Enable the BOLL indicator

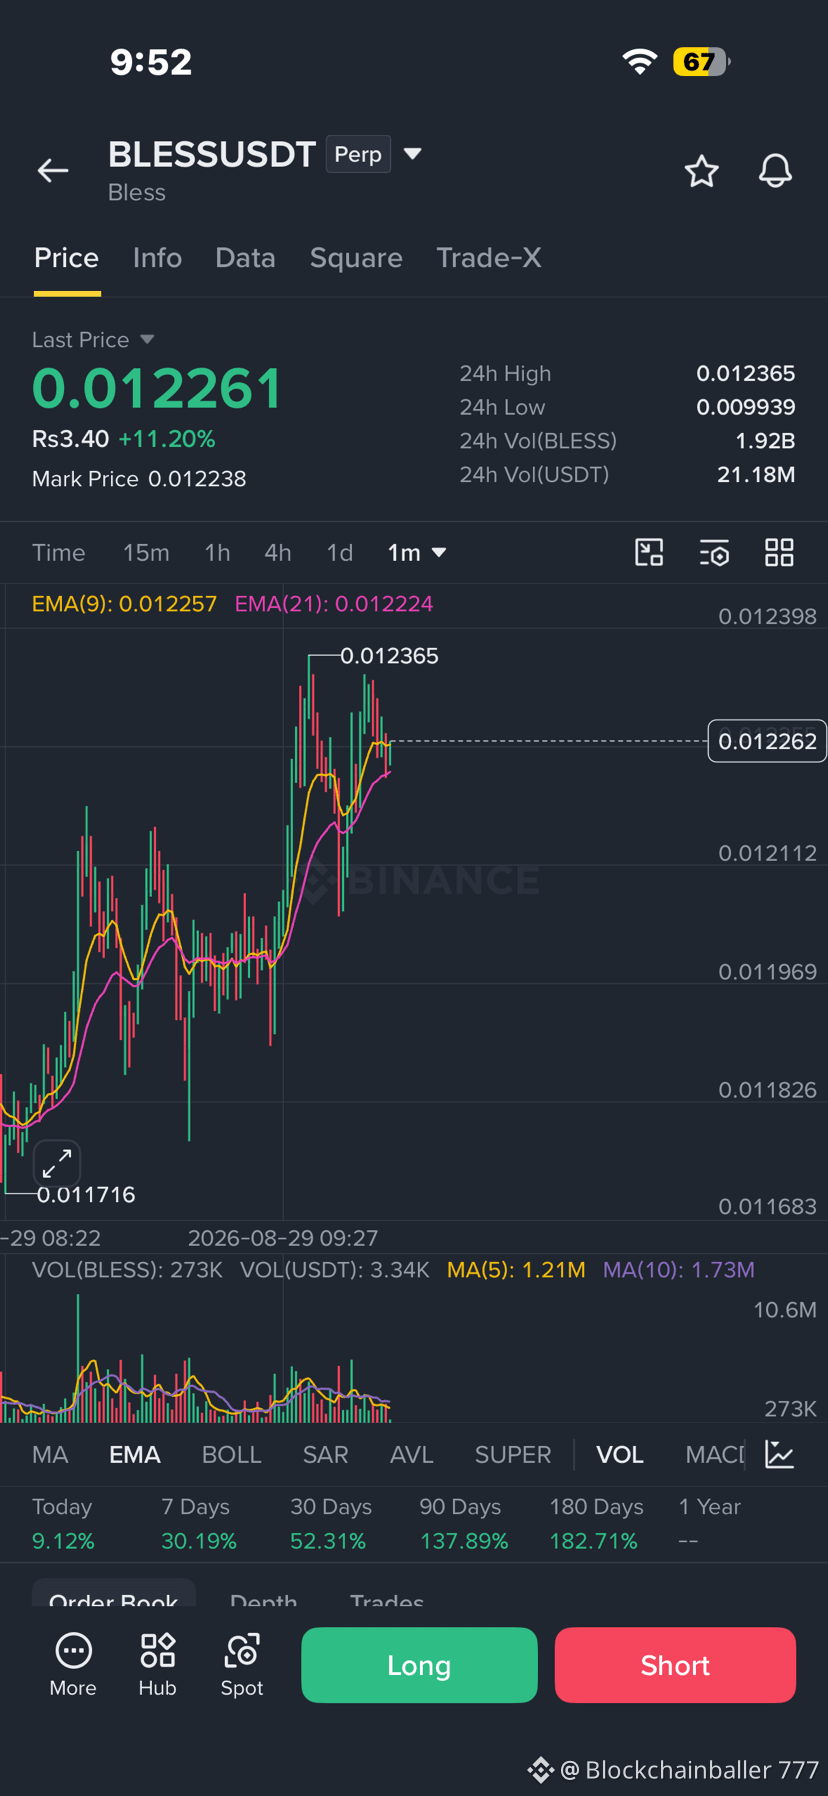pos(231,1454)
